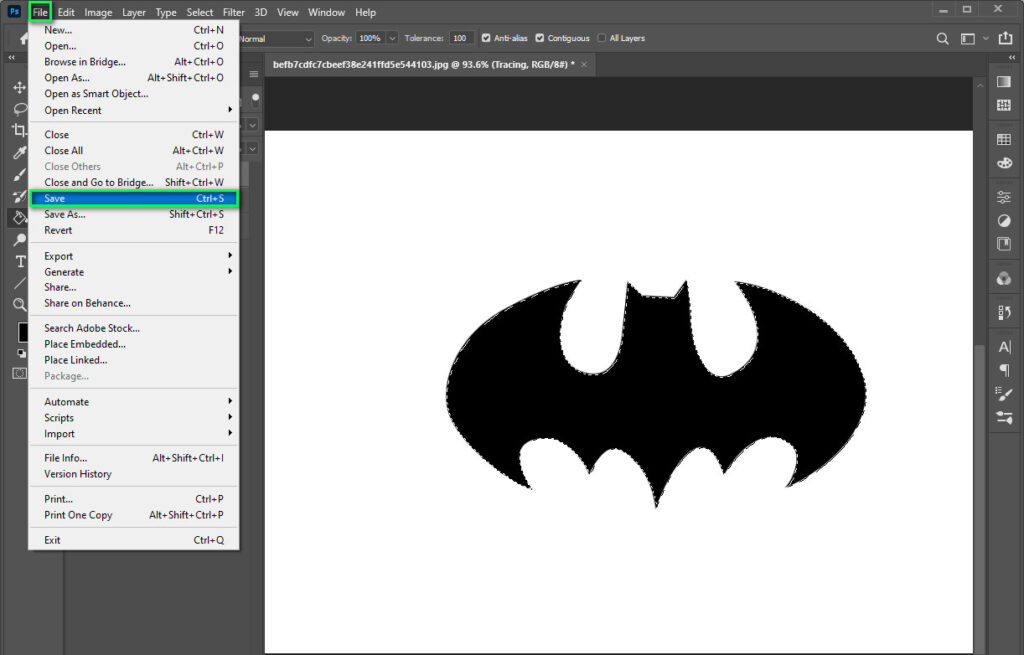Choose Print One Copy command
This screenshot has height=655, width=1024.
tap(77, 515)
